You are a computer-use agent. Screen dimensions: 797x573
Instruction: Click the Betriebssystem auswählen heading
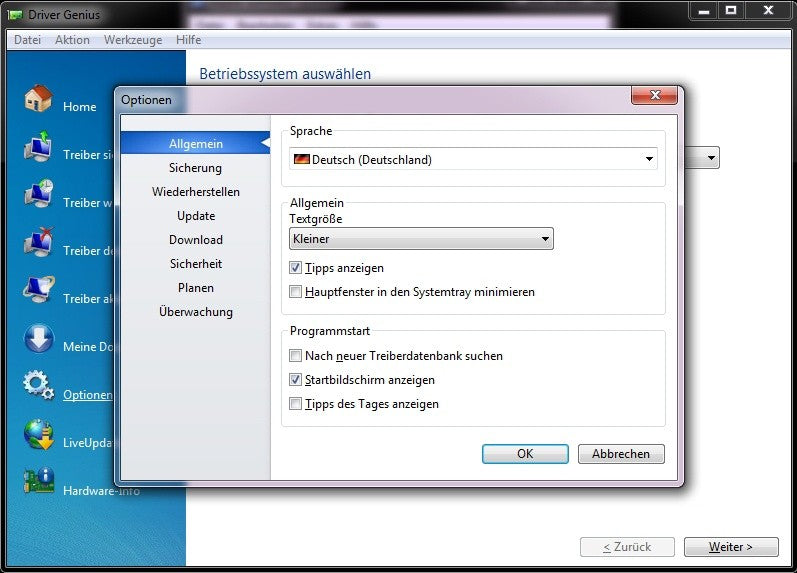285,74
